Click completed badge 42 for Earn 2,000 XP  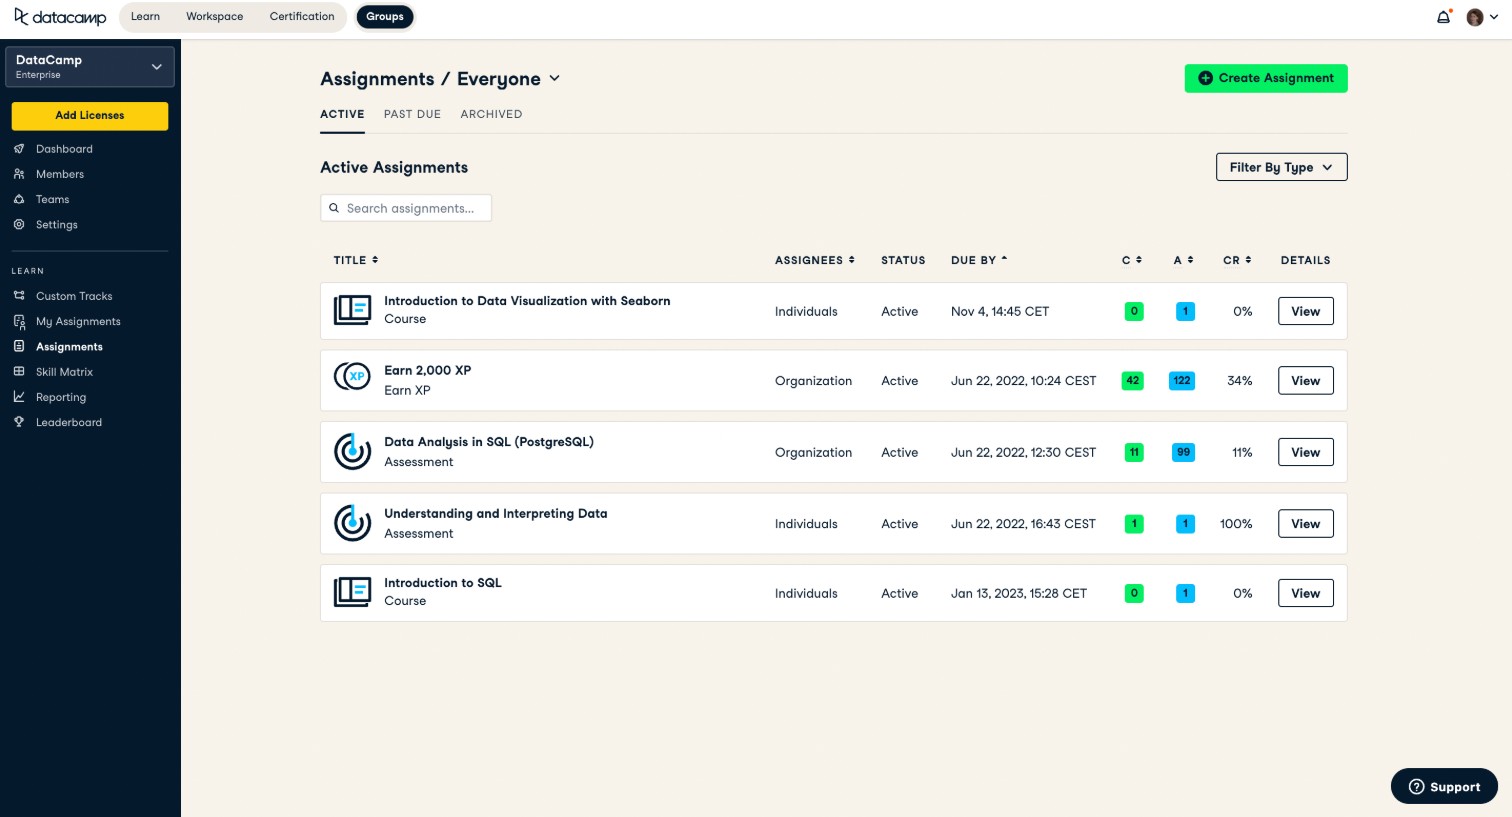pos(1132,381)
